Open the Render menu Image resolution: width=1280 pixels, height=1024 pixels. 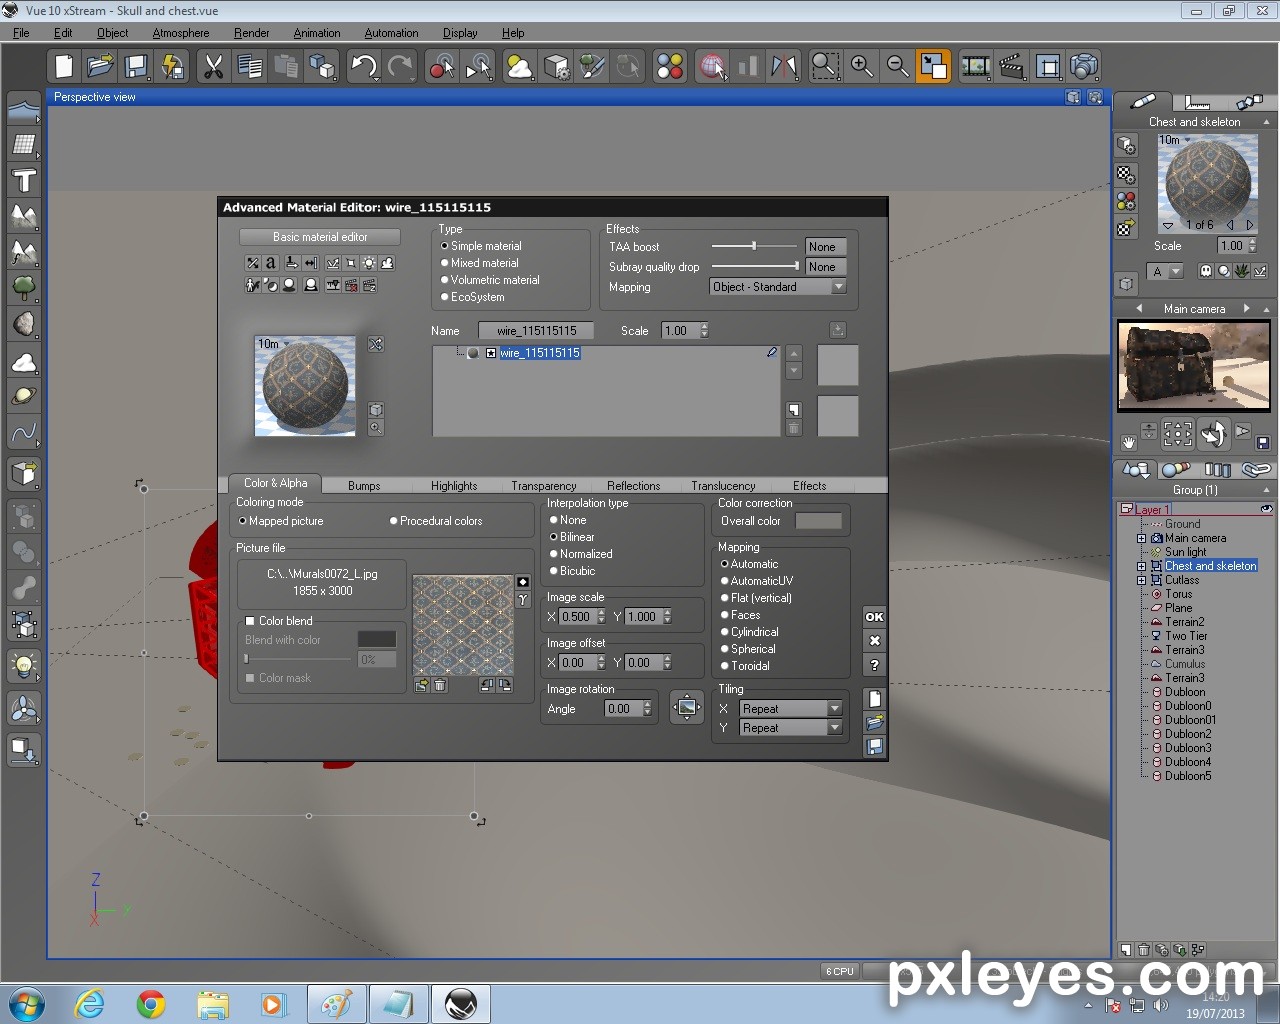pyautogui.click(x=251, y=33)
